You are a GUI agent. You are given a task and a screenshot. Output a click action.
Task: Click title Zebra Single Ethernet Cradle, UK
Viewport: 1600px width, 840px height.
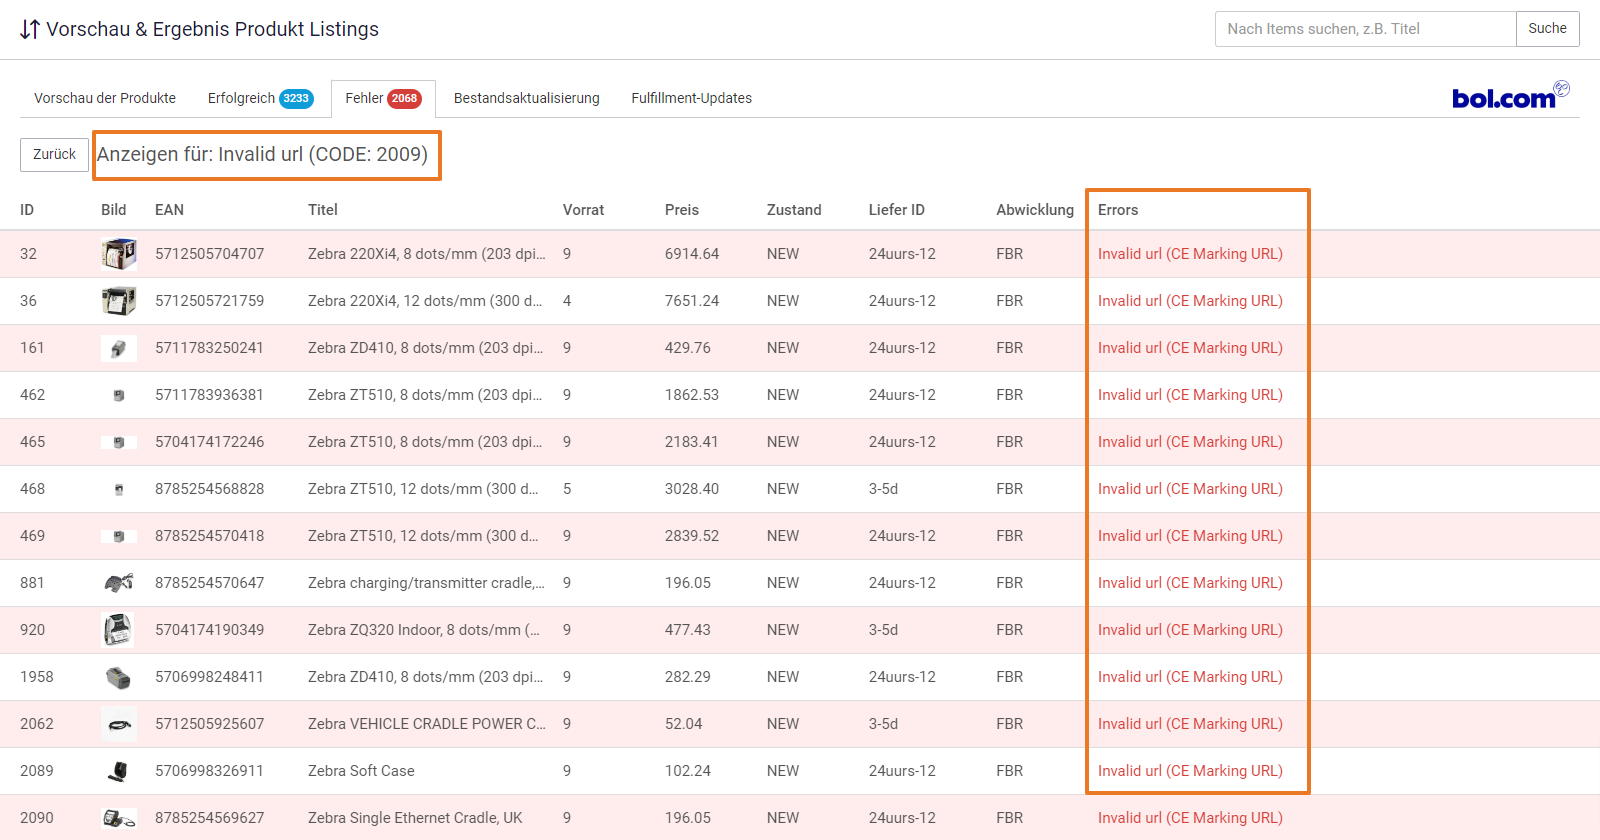[415, 818]
